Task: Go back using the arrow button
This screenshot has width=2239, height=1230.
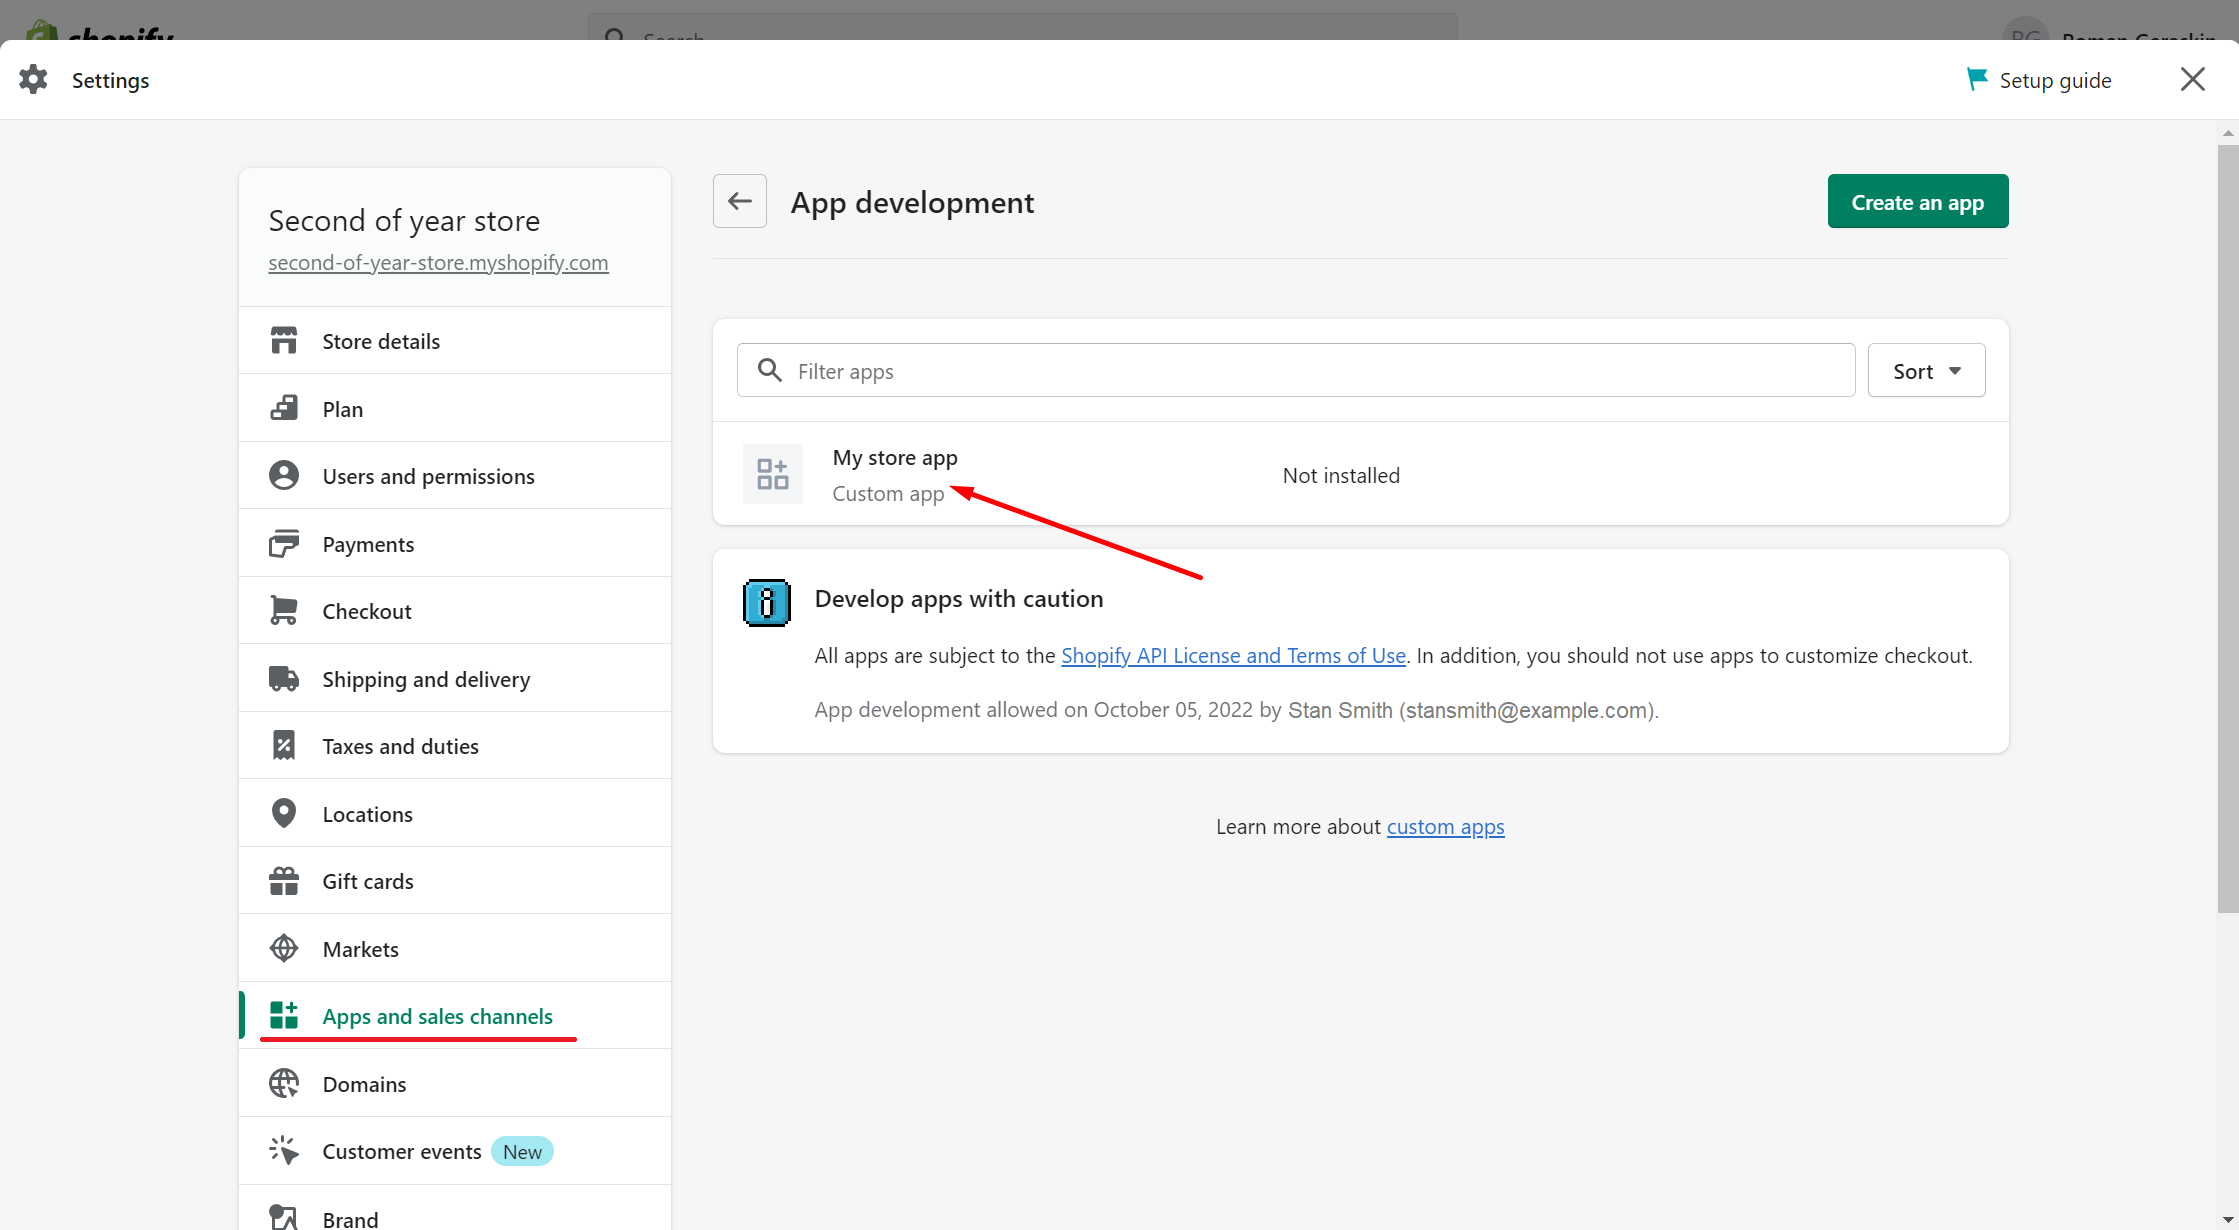Action: coord(740,202)
